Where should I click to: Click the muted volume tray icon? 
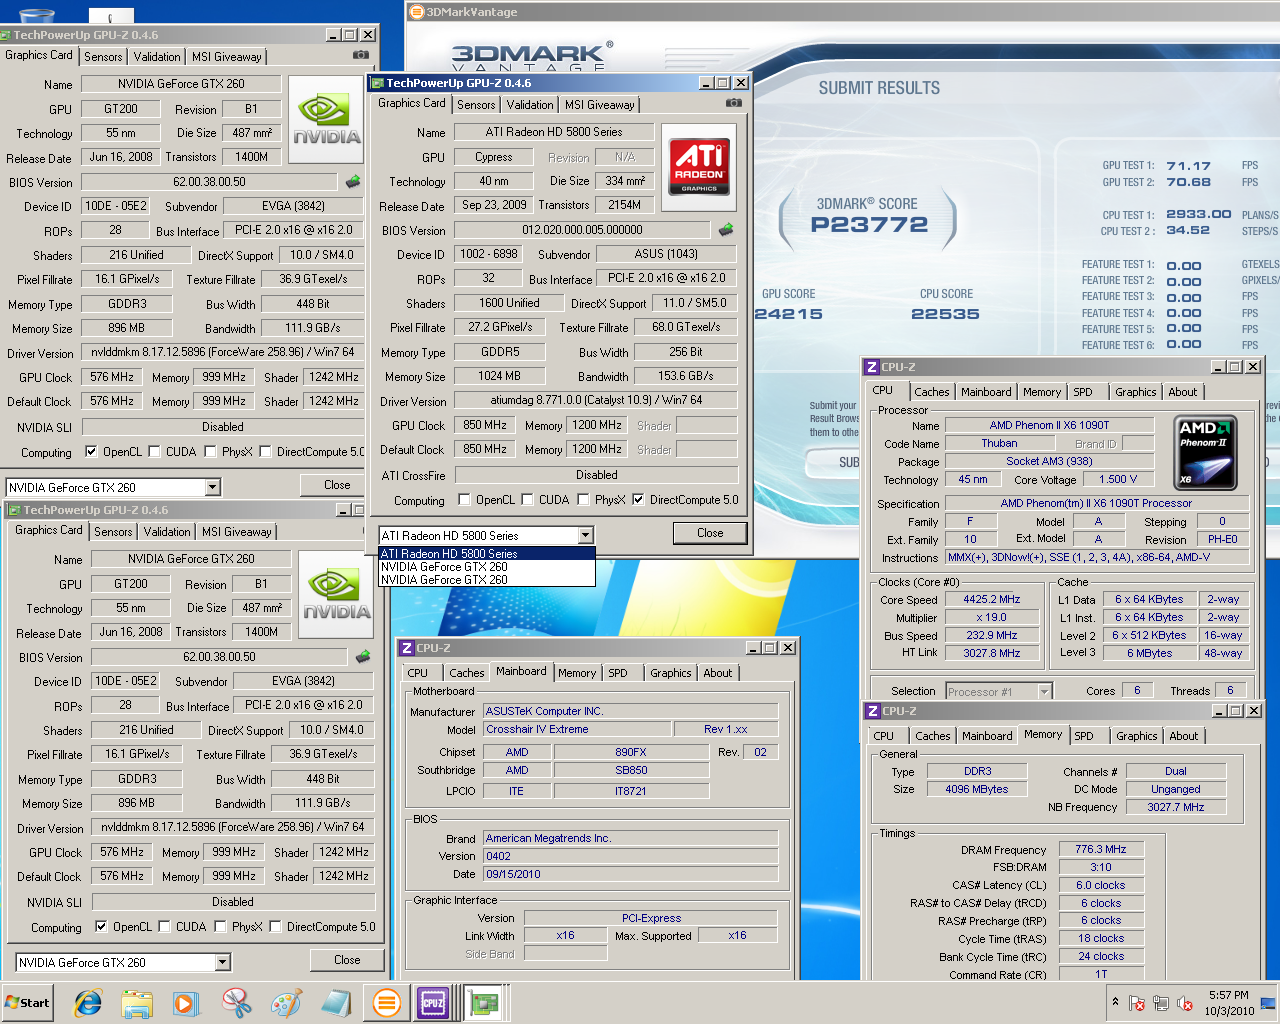click(x=1185, y=1003)
